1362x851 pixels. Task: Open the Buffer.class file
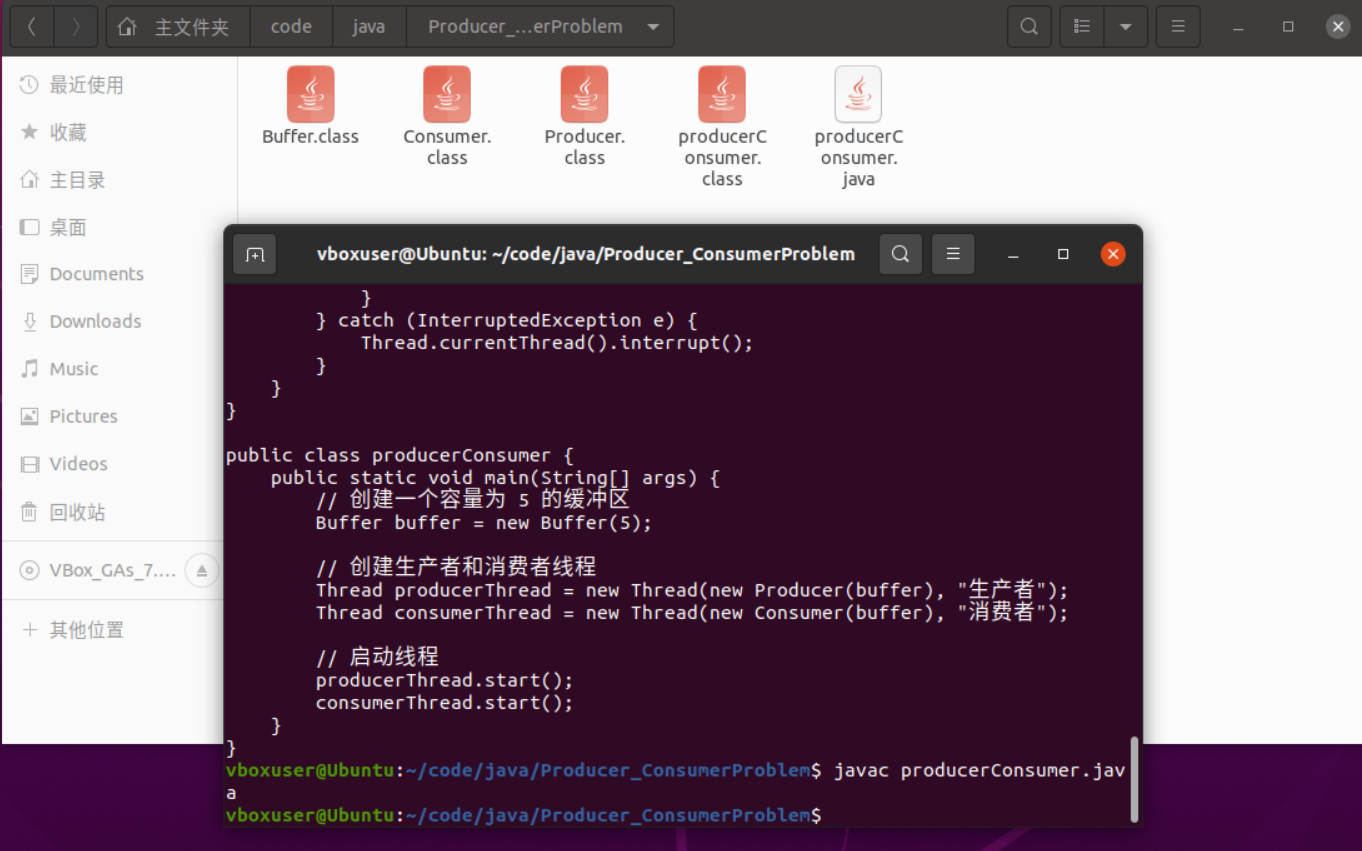click(310, 93)
